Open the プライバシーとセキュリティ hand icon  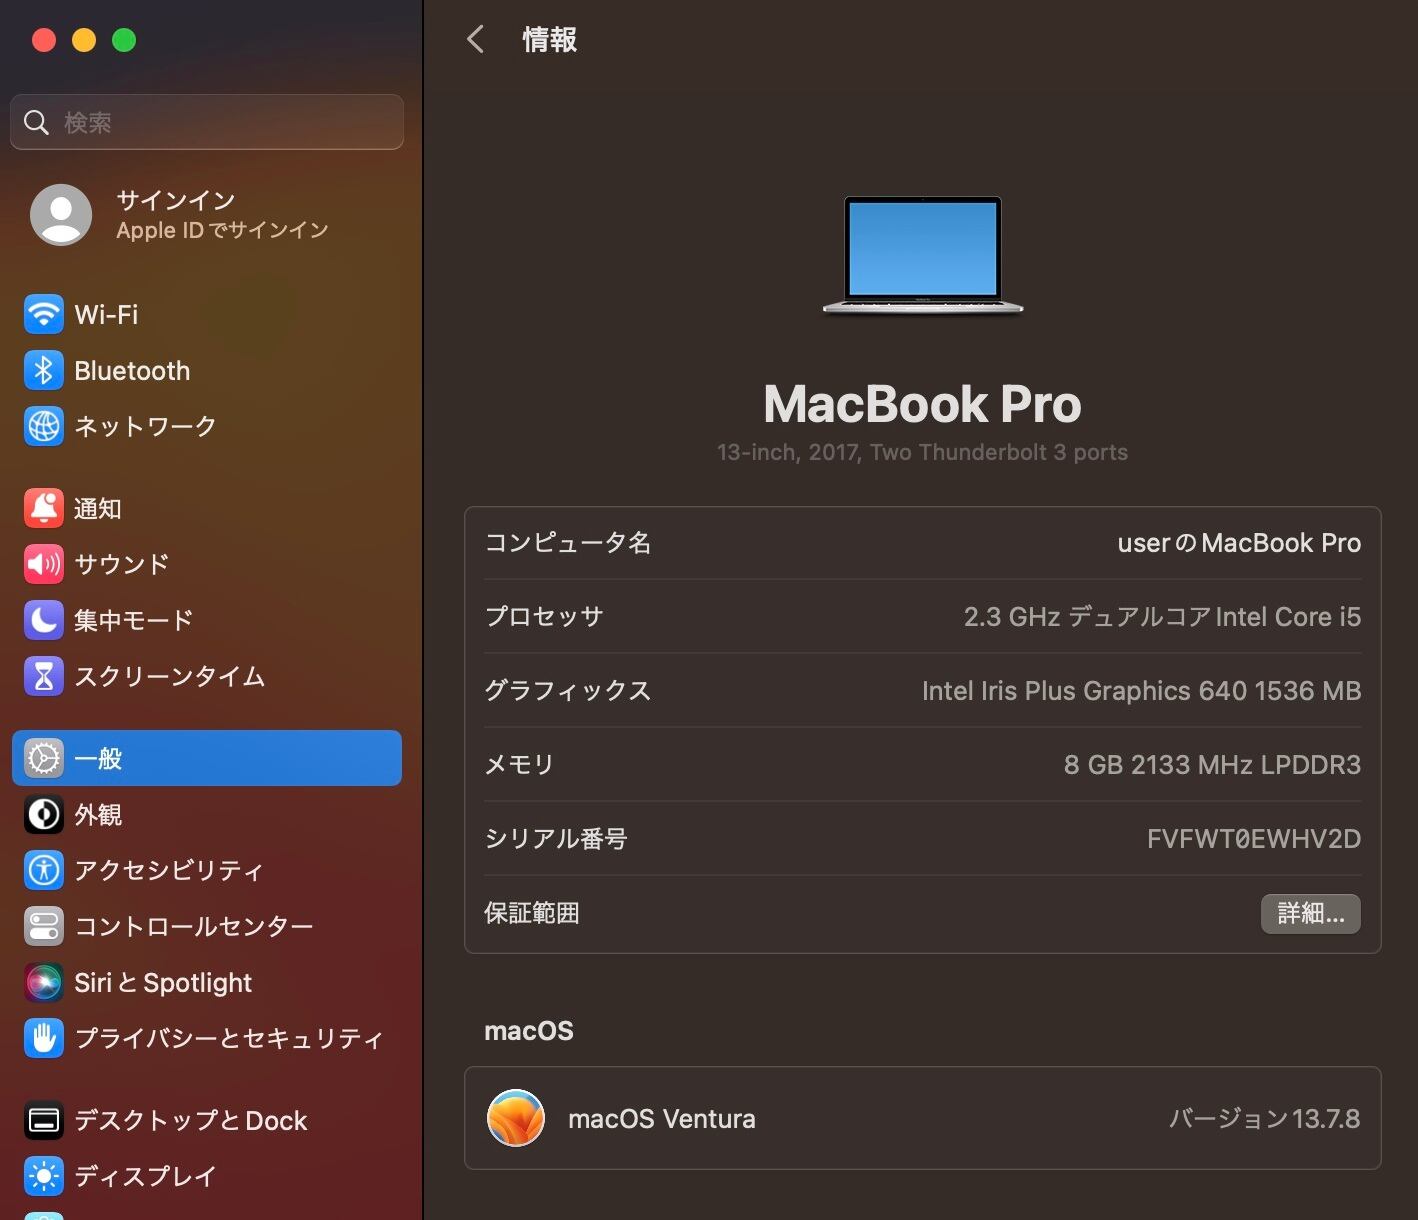click(44, 1038)
